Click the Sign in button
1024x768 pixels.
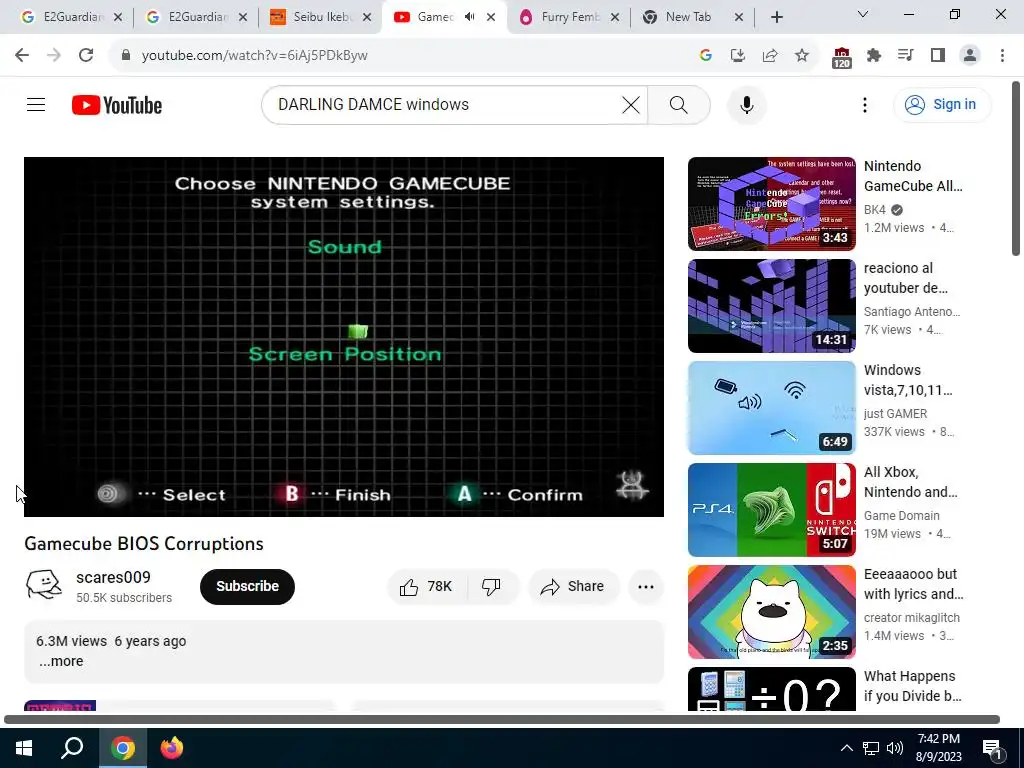pos(942,104)
